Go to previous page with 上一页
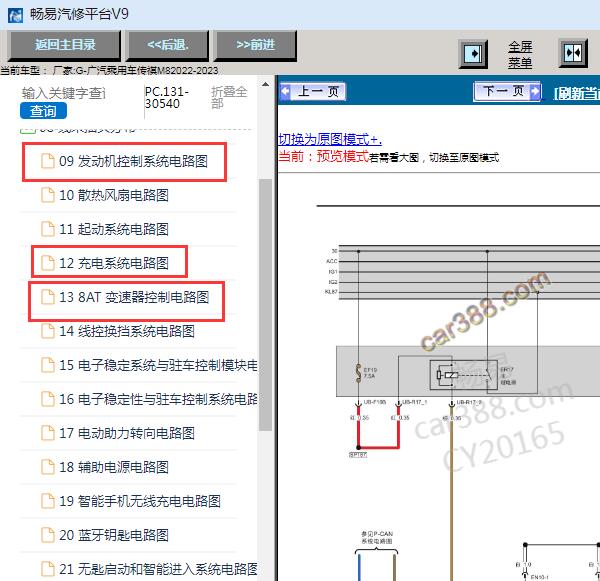The image size is (600, 581). 313,91
